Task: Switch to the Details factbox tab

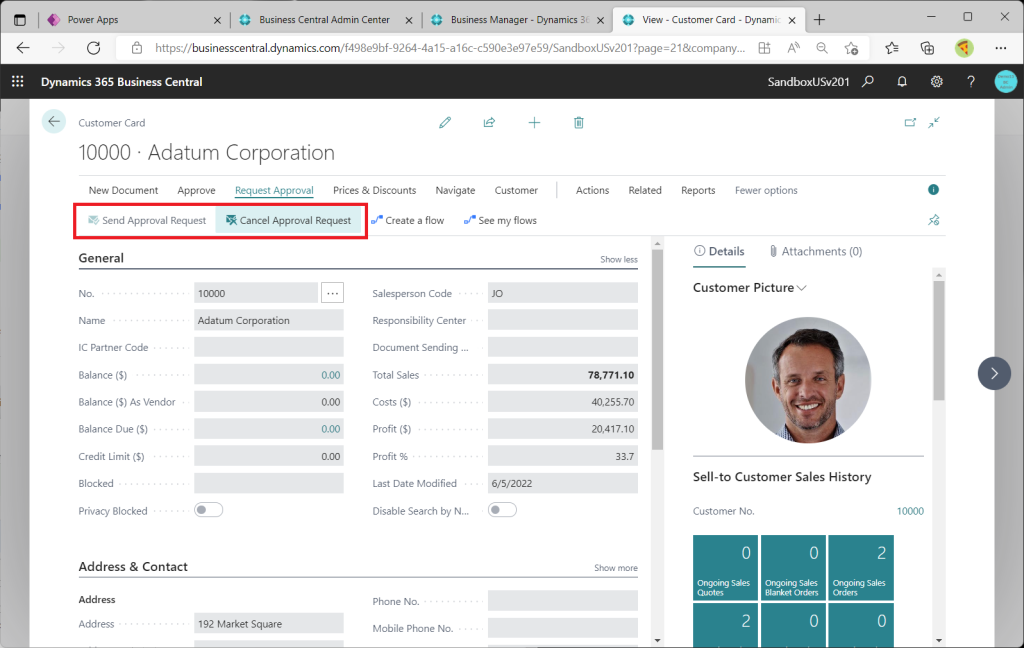Action: 719,251
